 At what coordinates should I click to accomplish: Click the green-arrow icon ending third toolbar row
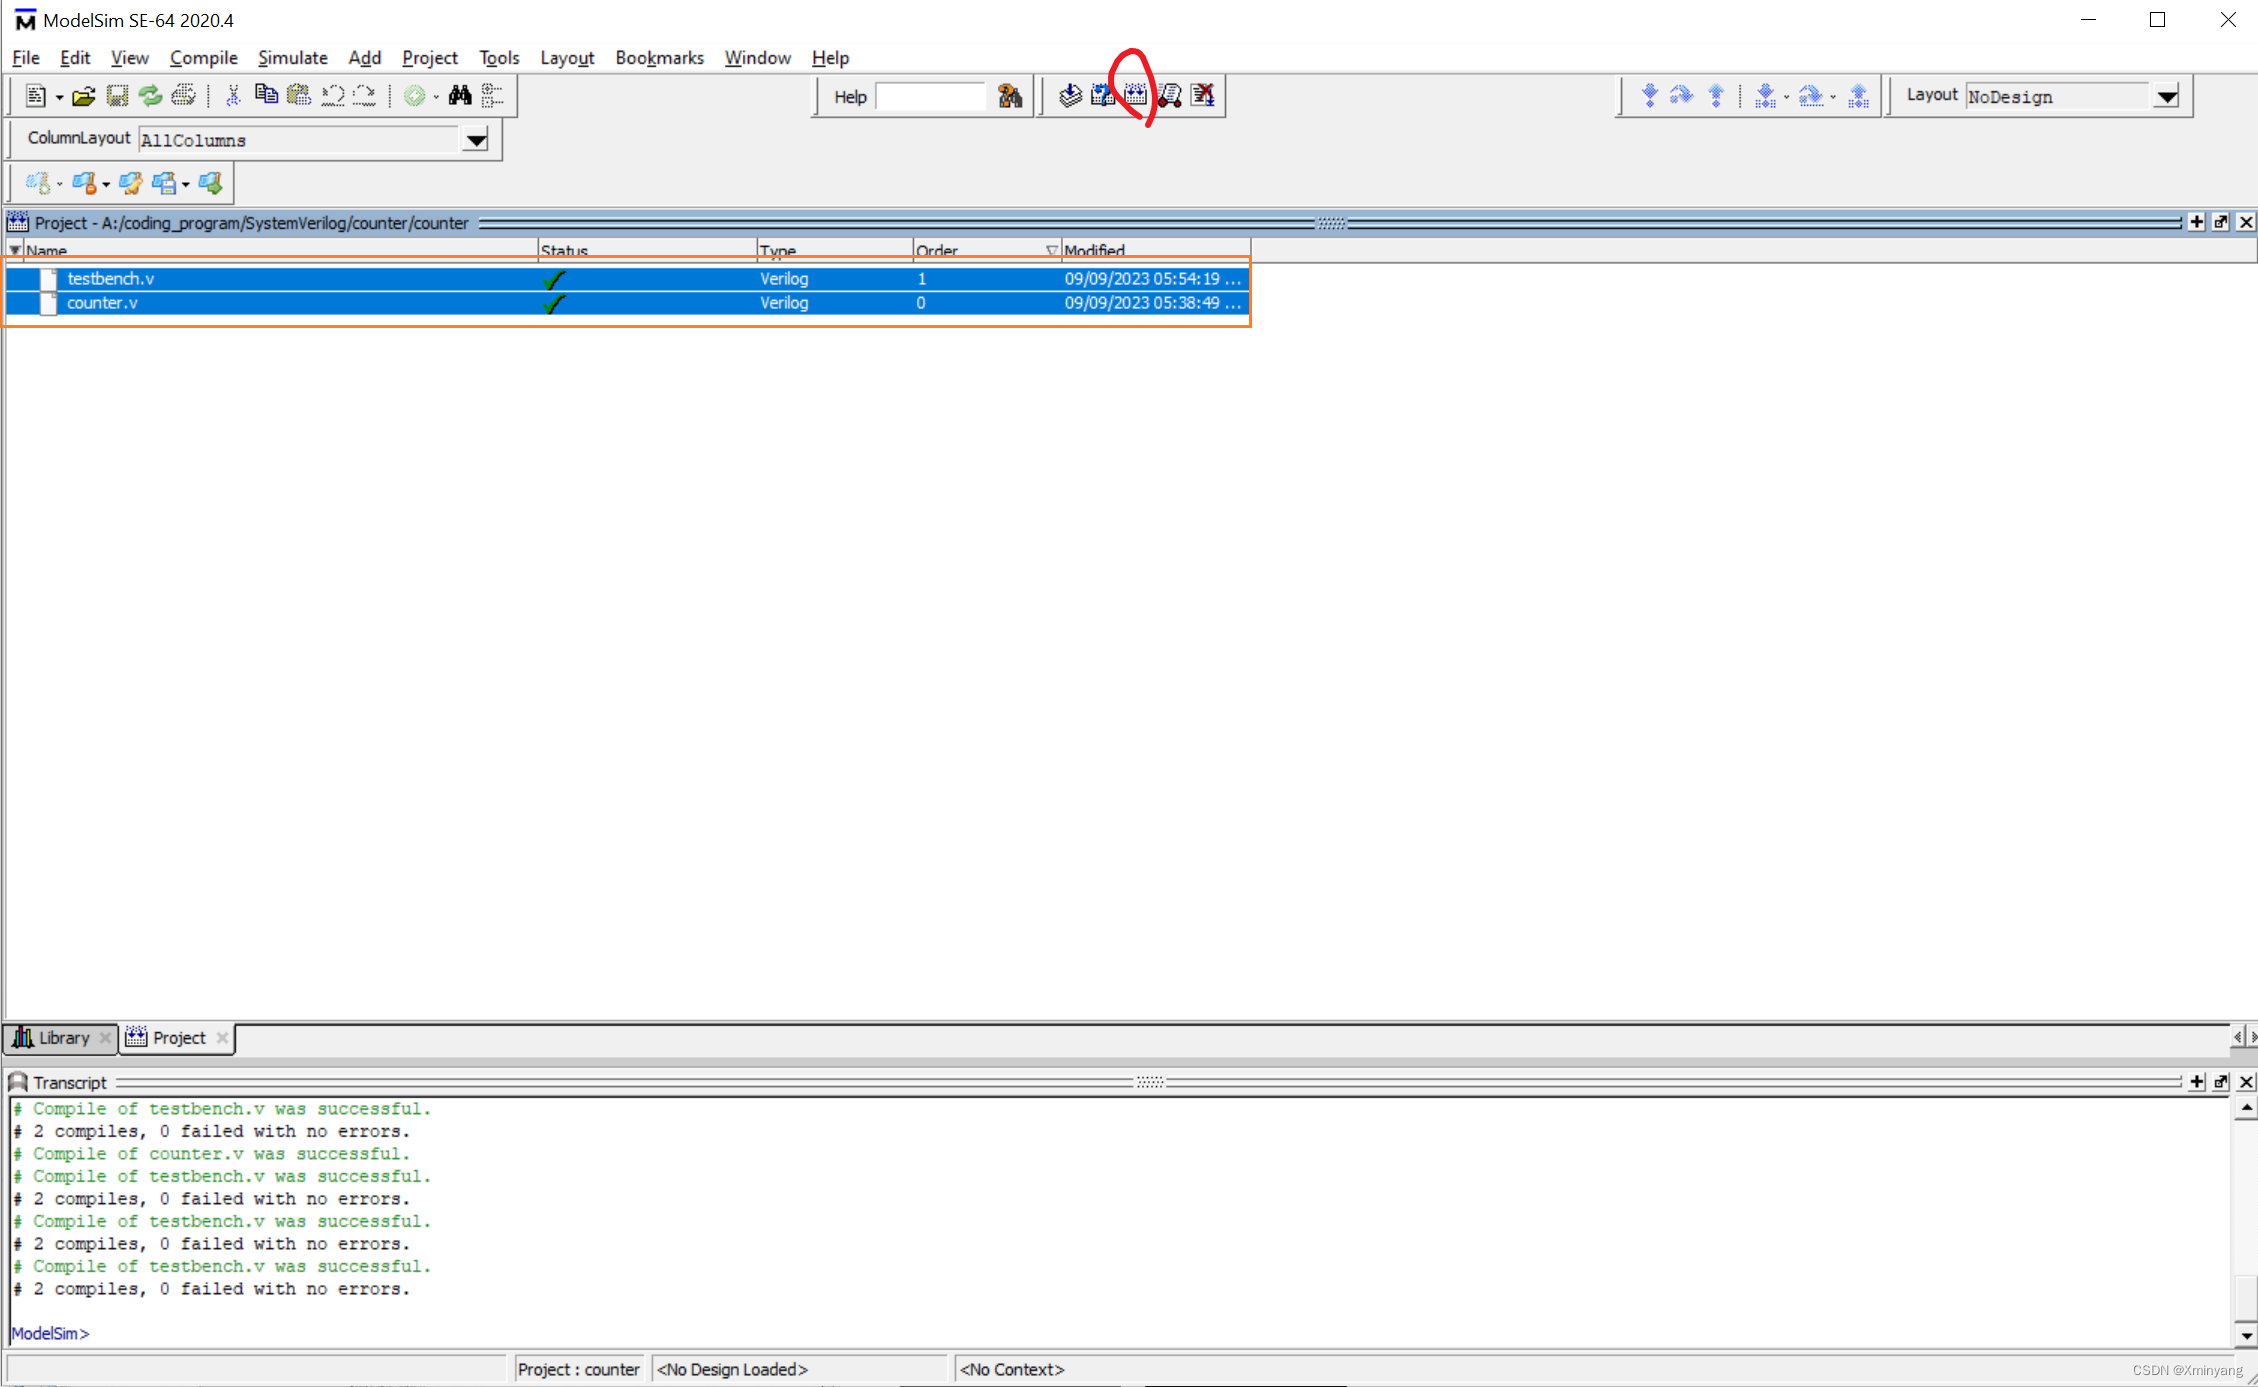[210, 183]
